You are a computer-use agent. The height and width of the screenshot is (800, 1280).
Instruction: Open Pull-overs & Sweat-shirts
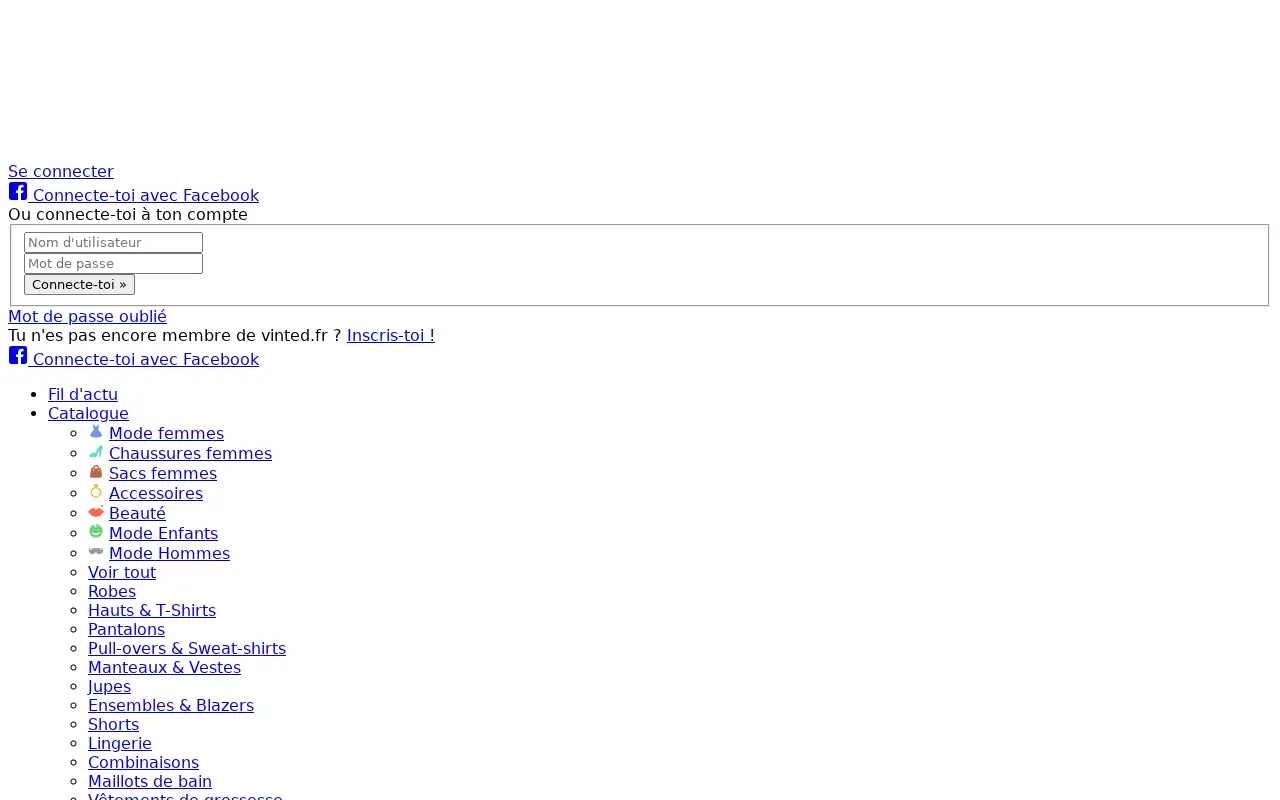click(x=187, y=649)
